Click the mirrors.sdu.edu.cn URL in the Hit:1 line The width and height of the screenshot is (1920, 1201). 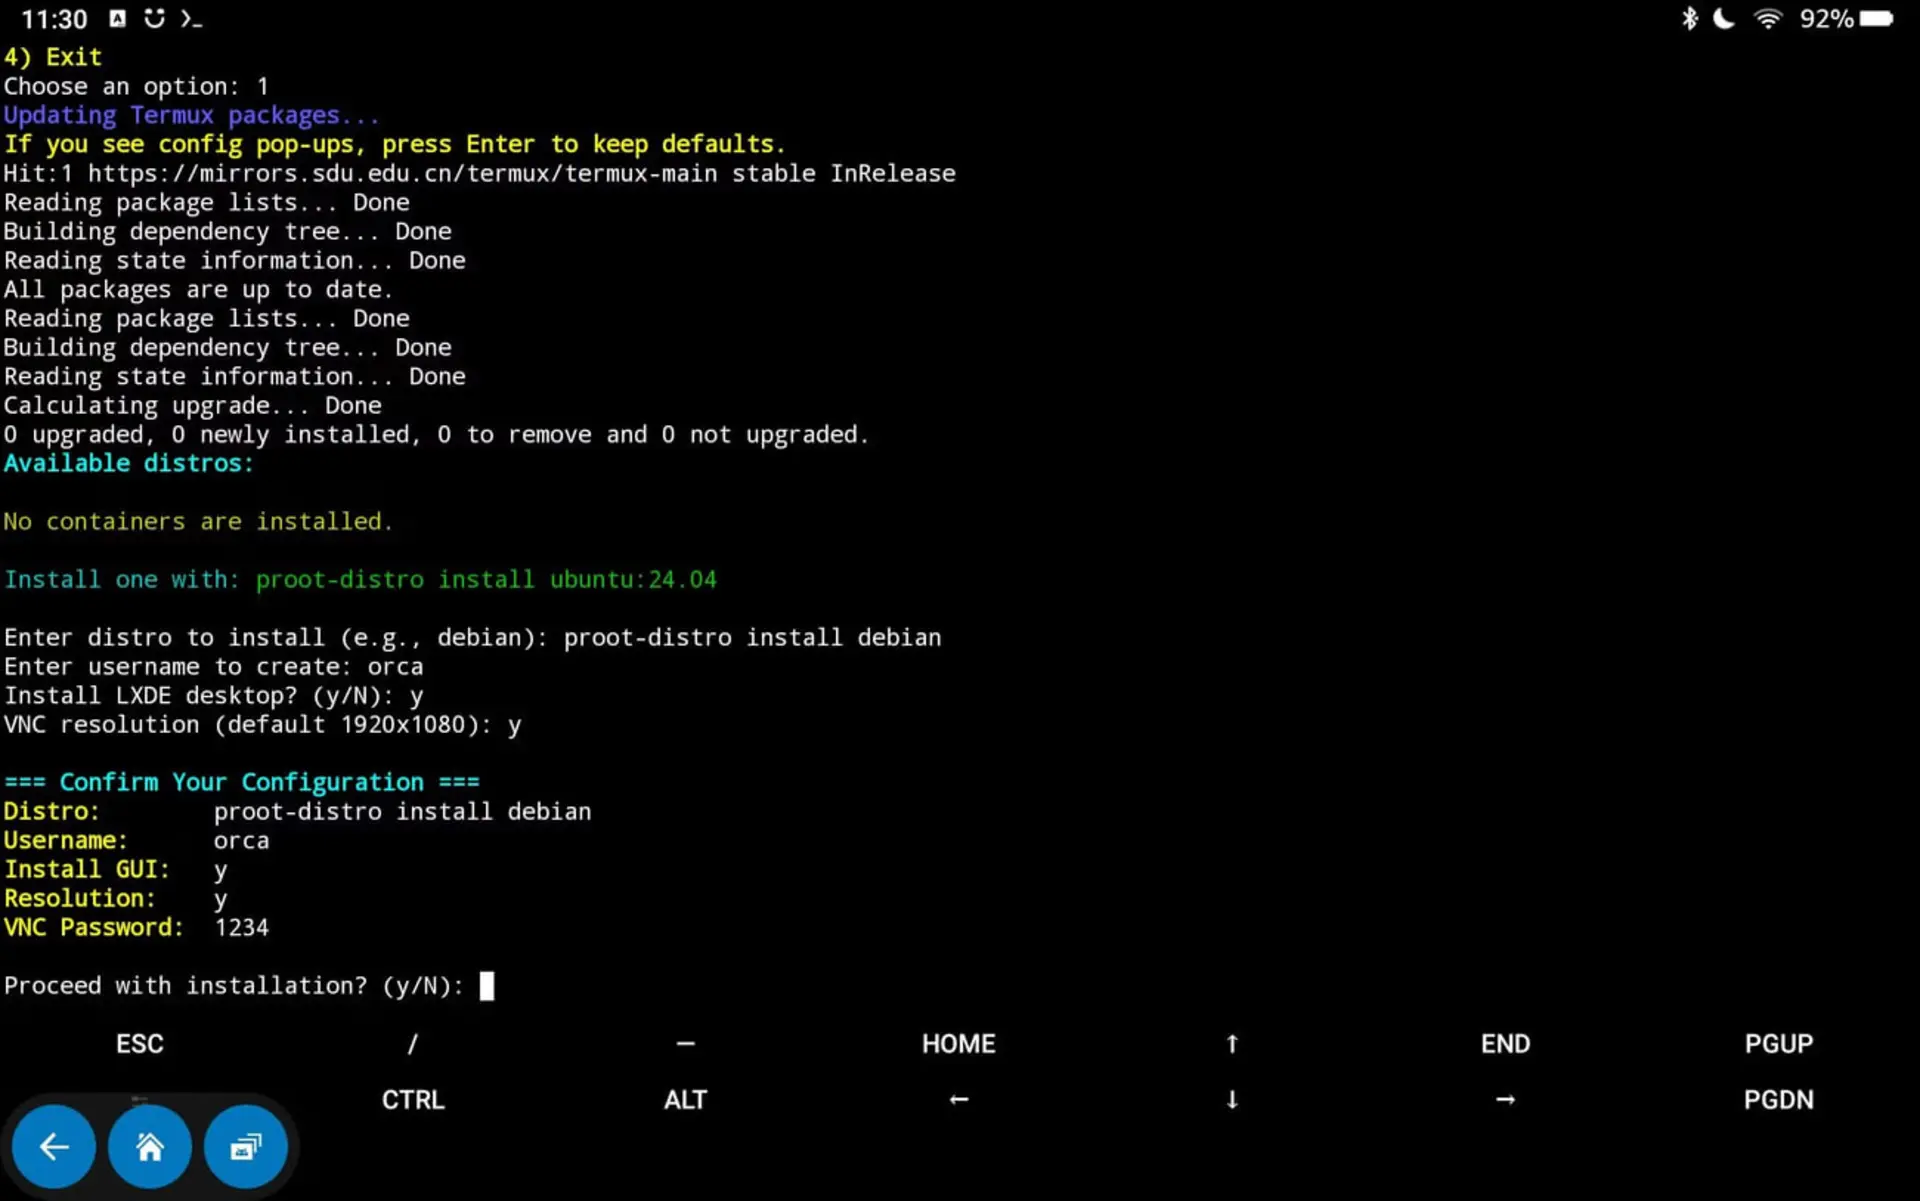(x=403, y=174)
